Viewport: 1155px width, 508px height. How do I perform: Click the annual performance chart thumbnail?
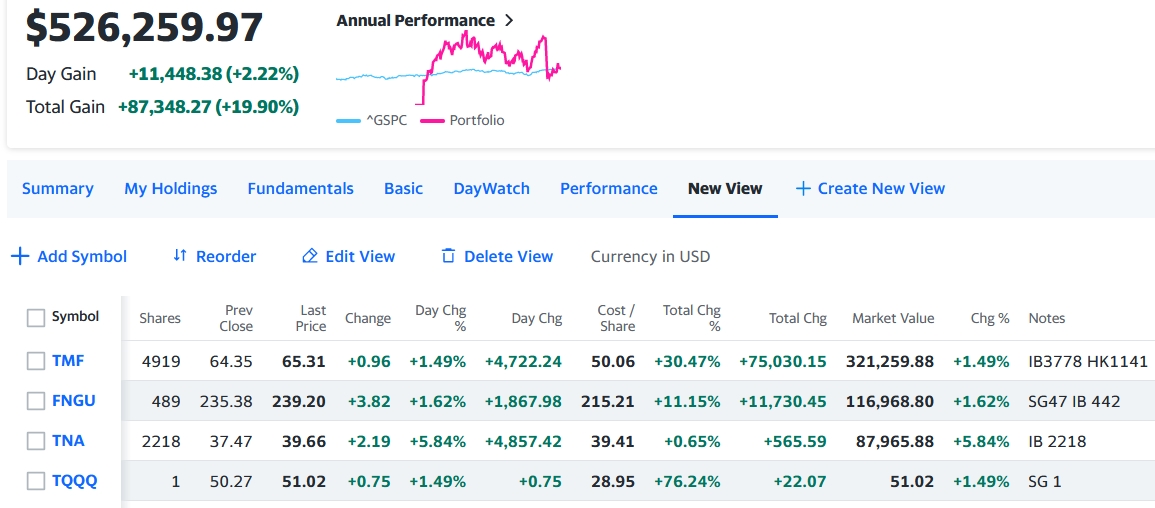pyautogui.click(x=448, y=68)
